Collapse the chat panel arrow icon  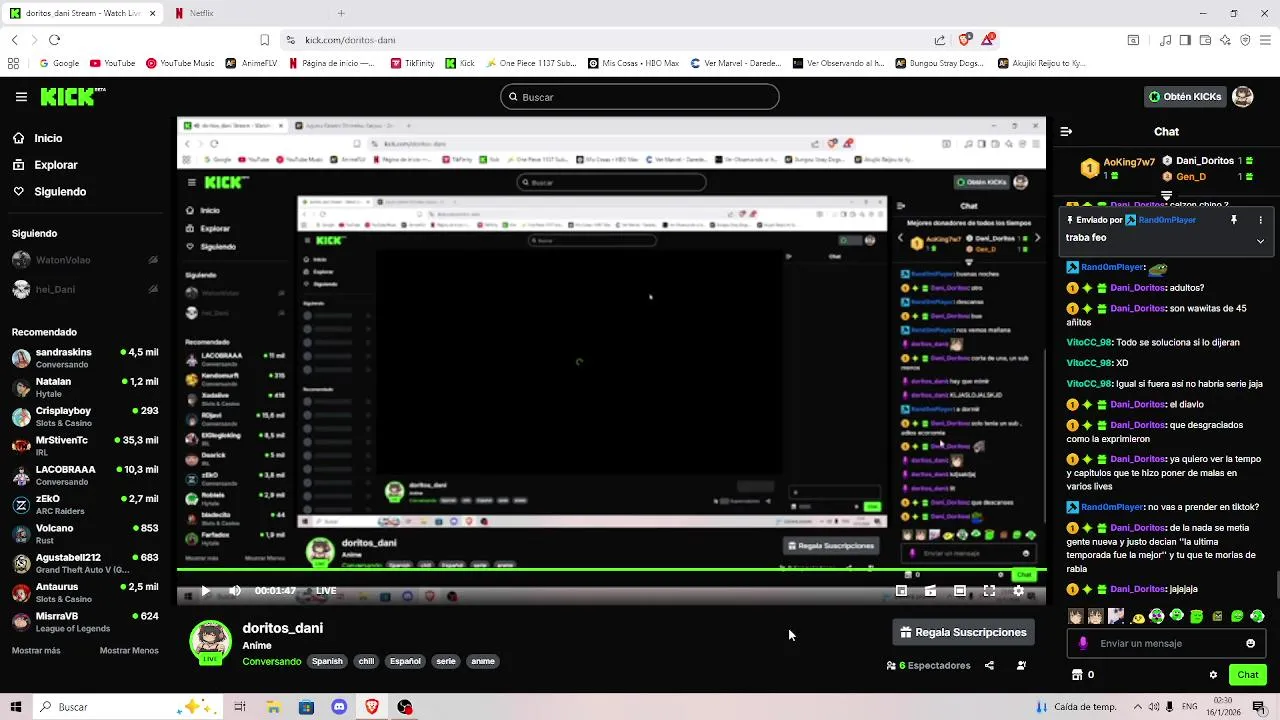point(1066,131)
